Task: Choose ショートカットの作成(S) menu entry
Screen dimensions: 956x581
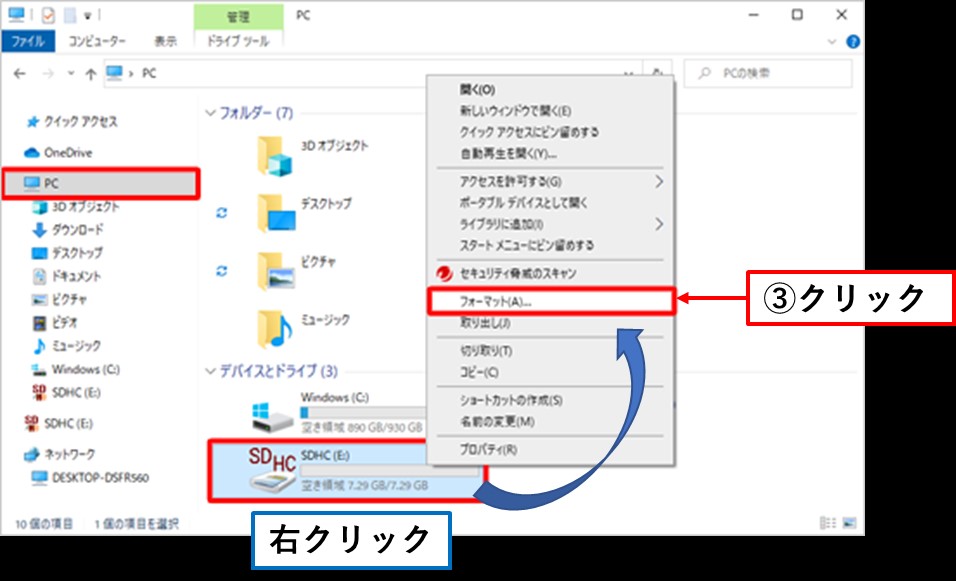Action: (511, 401)
